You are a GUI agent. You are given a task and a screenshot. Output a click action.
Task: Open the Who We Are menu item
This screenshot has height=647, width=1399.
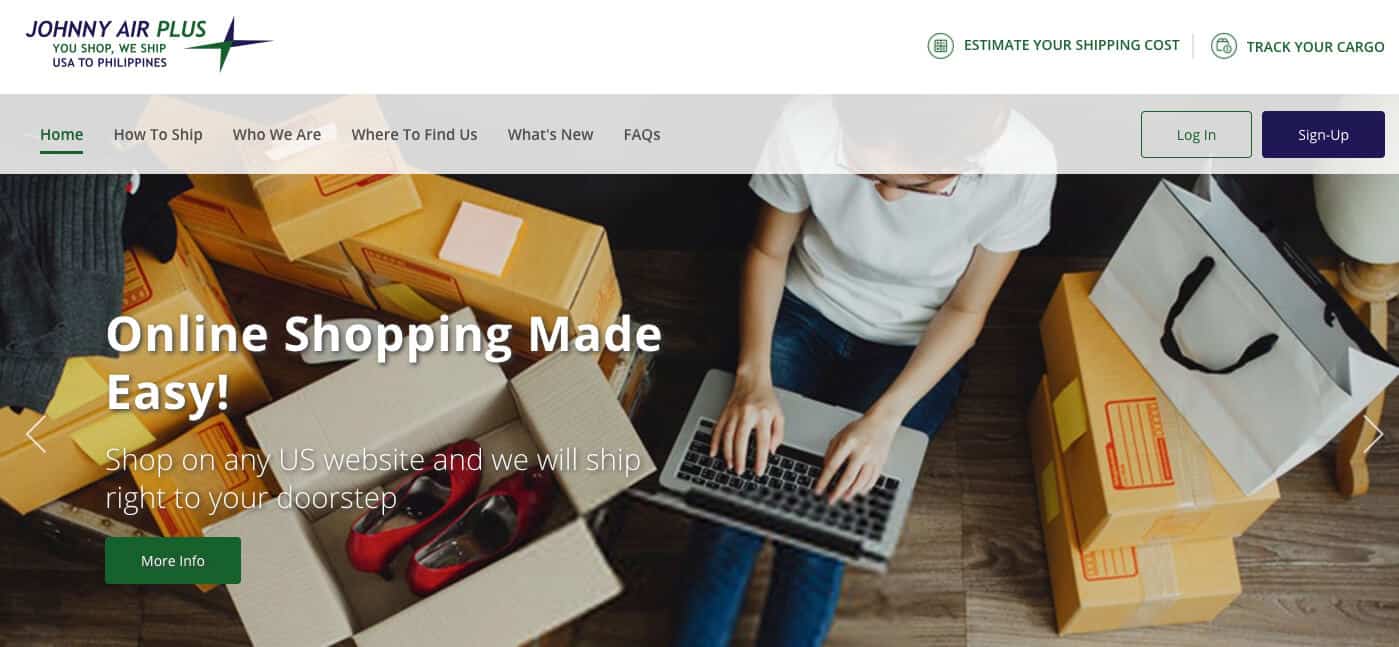(277, 134)
